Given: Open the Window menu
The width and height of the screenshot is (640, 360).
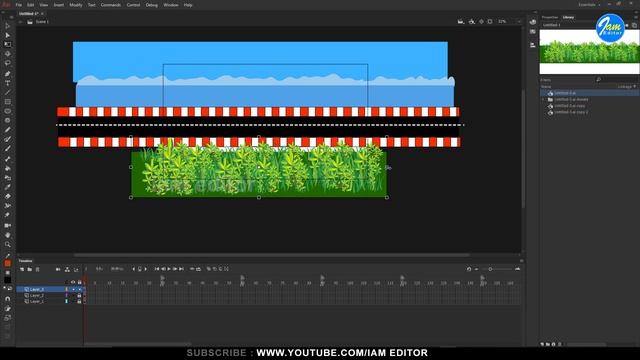Looking at the screenshot, I should (x=171, y=5).
